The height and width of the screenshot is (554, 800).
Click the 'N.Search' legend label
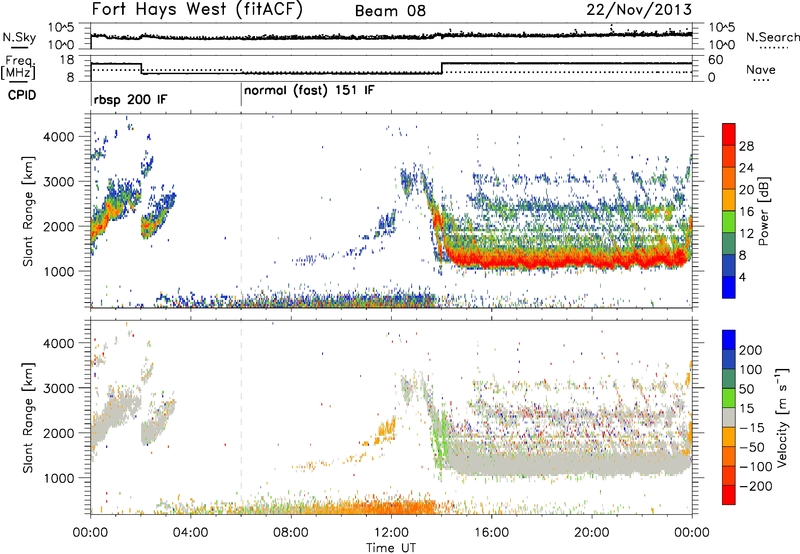coord(772,37)
